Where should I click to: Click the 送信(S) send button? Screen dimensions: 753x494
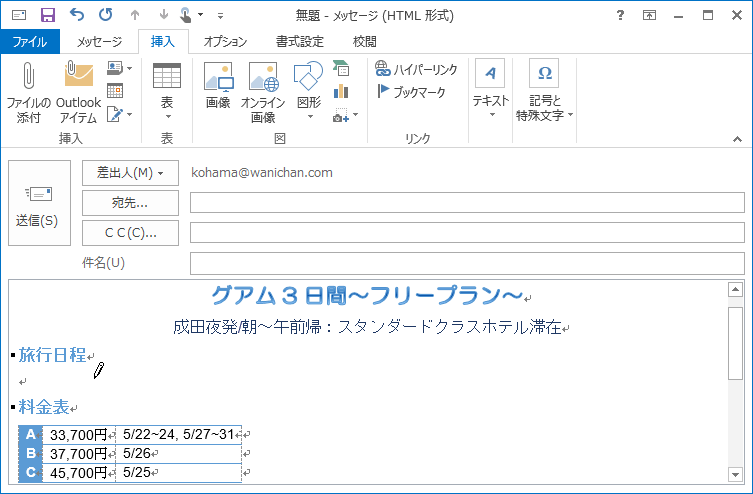39,203
